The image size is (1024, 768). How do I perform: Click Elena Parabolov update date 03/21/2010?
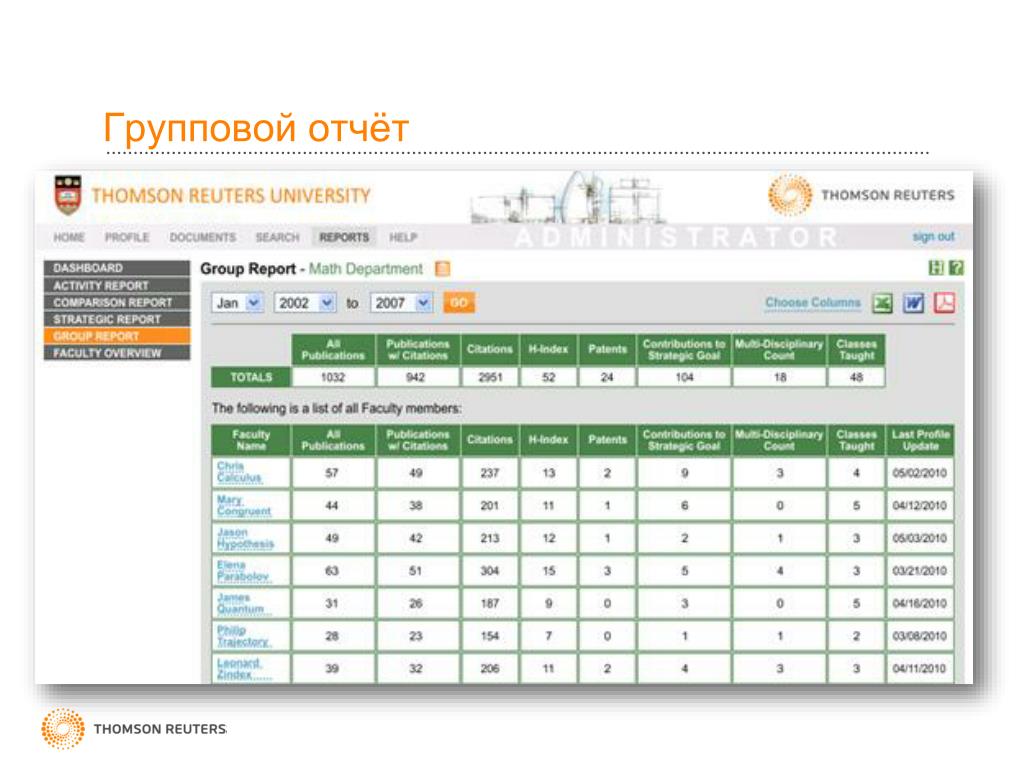(x=920, y=570)
